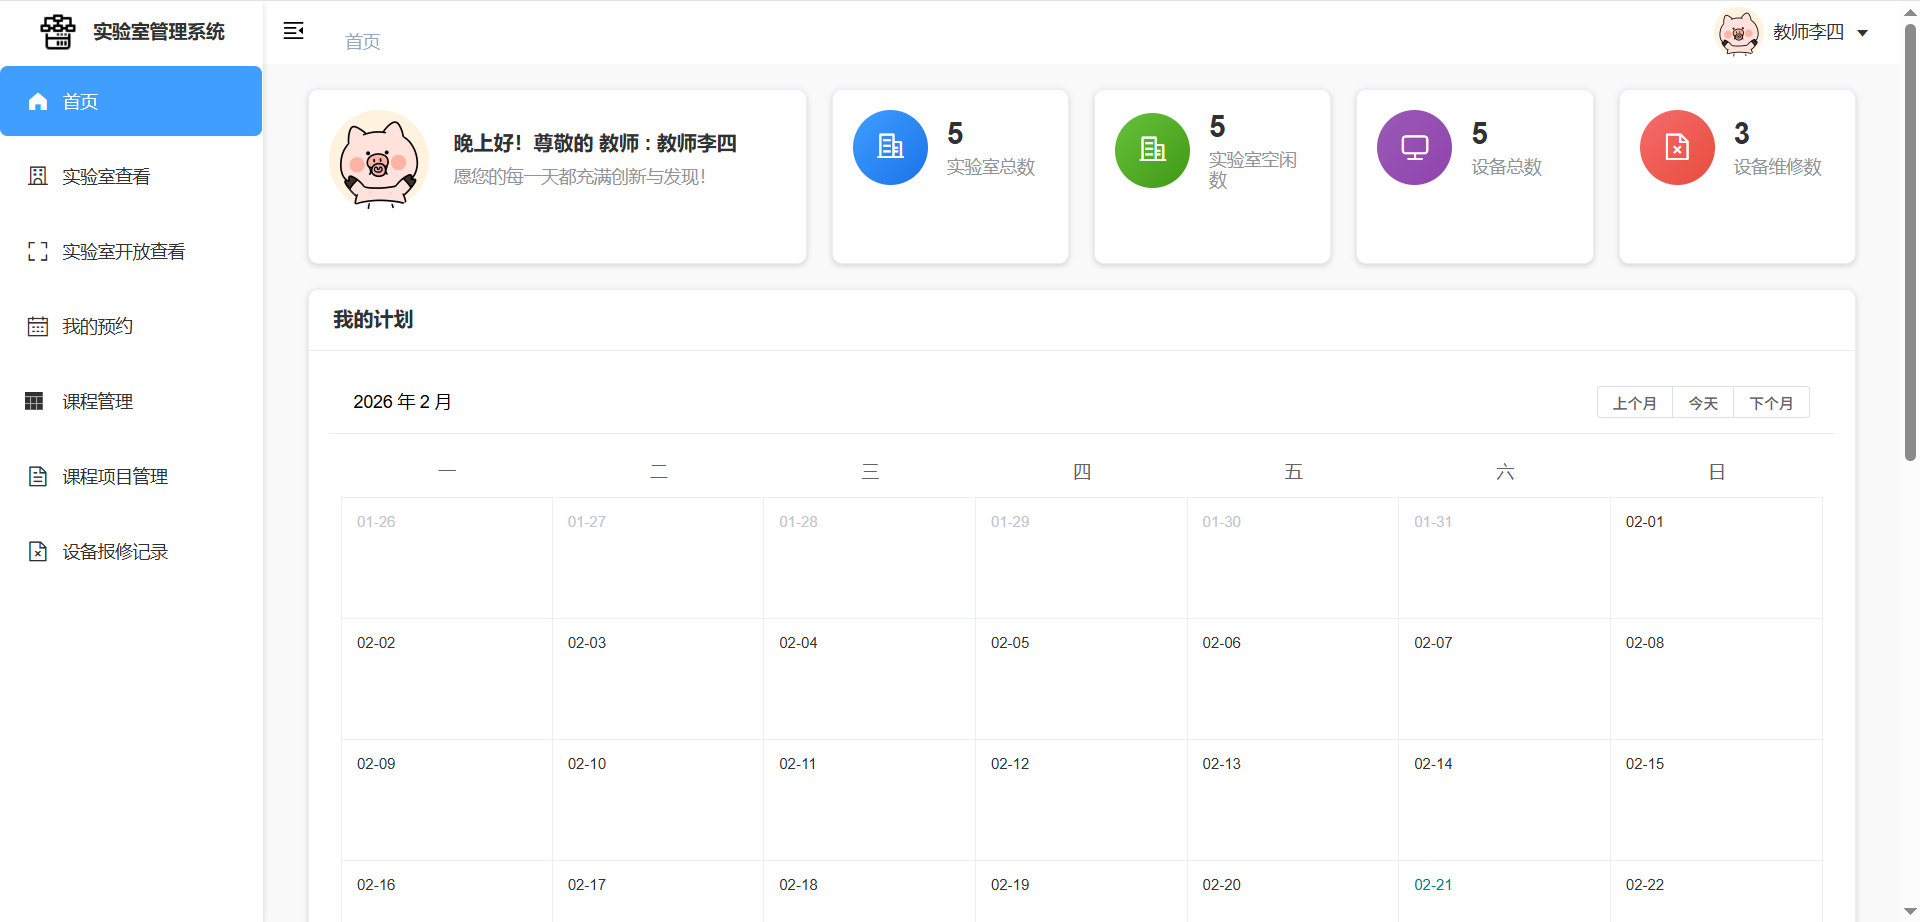
Task: Click the page vertical scrollbar thumb
Action: [x=1910, y=240]
